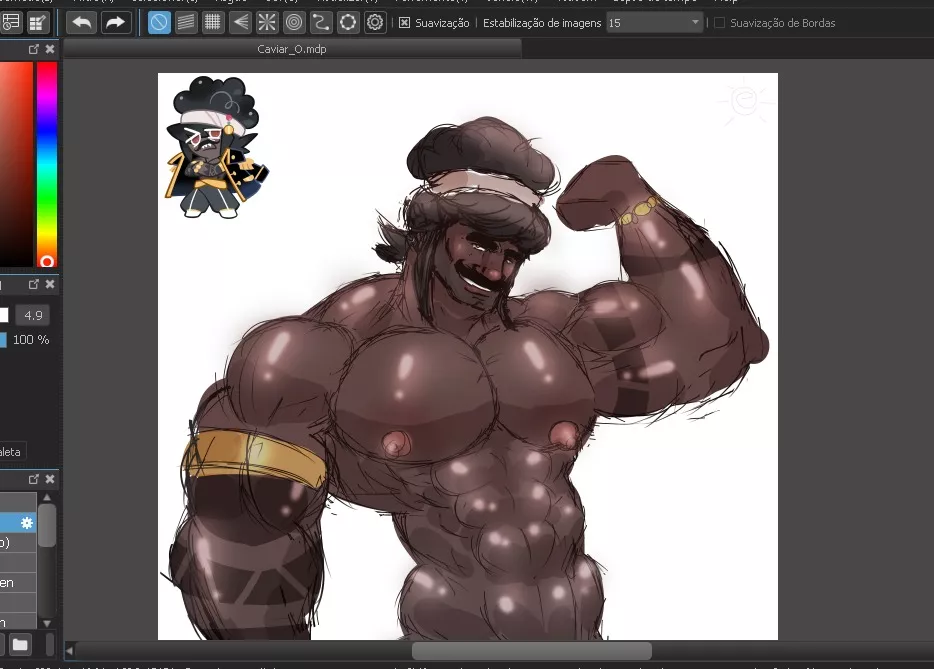The height and width of the screenshot is (669, 934).
Task: Click the gear icon on selected layer
Action: (27, 523)
